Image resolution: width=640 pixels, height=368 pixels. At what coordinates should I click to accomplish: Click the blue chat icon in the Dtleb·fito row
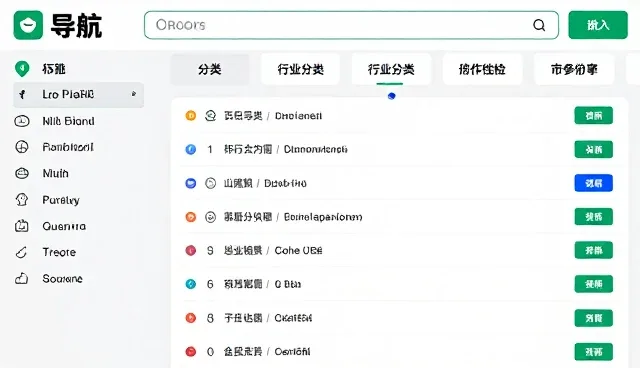pos(191,183)
